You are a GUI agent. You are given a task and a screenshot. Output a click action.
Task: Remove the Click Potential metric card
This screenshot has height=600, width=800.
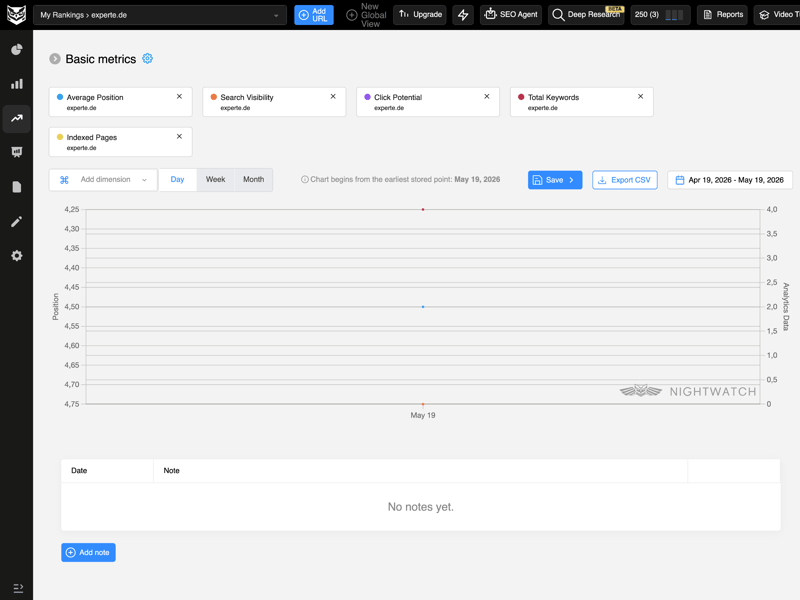[487, 96]
